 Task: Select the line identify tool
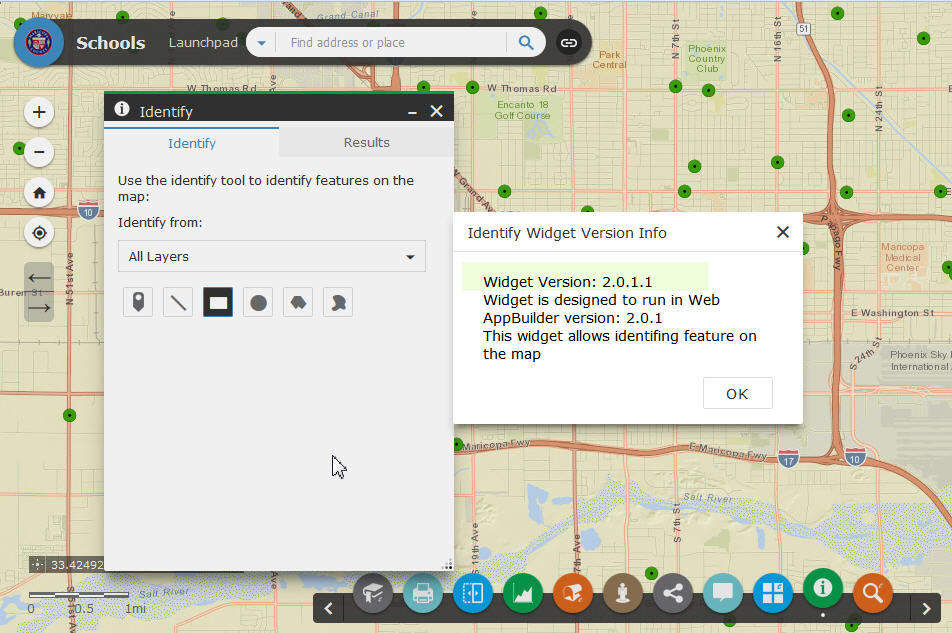pyautogui.click(x=178, y=302)
